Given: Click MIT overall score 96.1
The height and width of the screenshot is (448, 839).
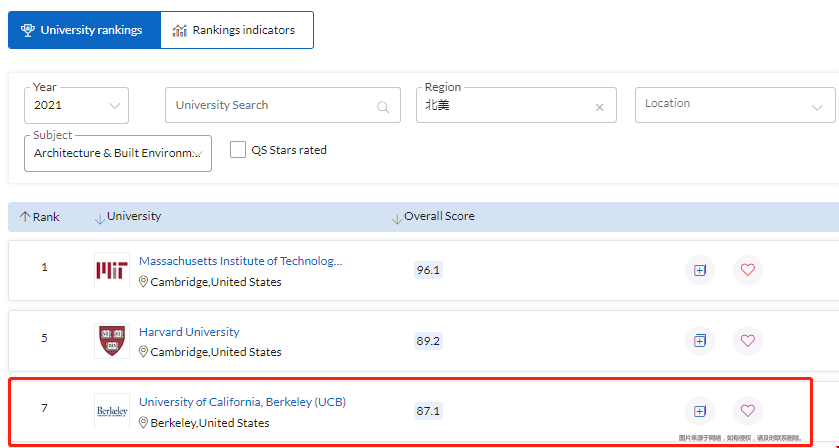Looking at the screenshot, I should point(428,270).
